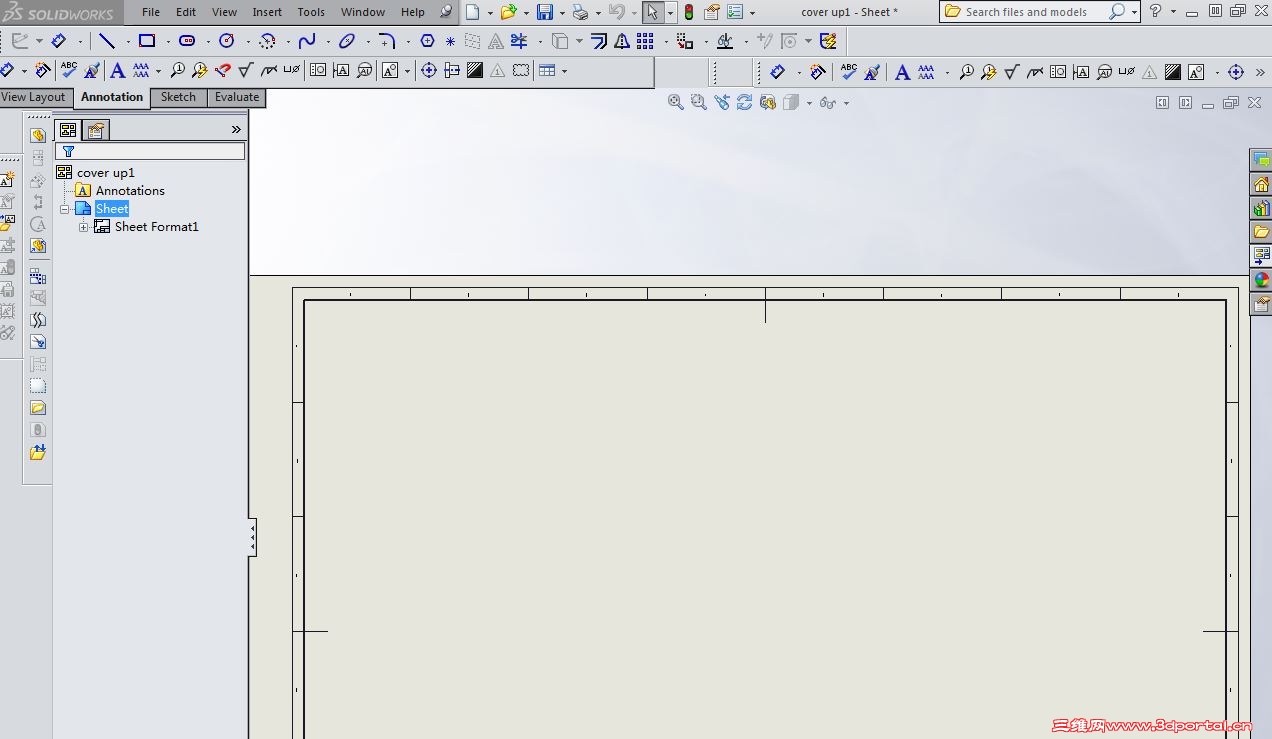Open the Hide/Show Items dropdown arrow
Viewport: 1272px width, 739px height.
pyautogui.click(x=846, y=103)
